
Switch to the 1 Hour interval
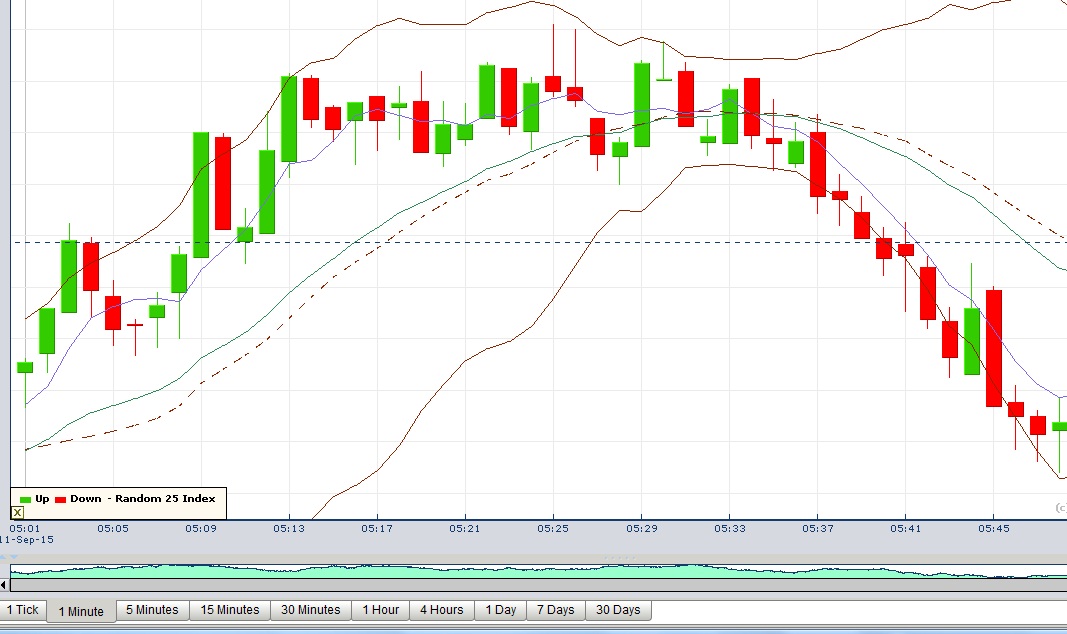(380, 610)
